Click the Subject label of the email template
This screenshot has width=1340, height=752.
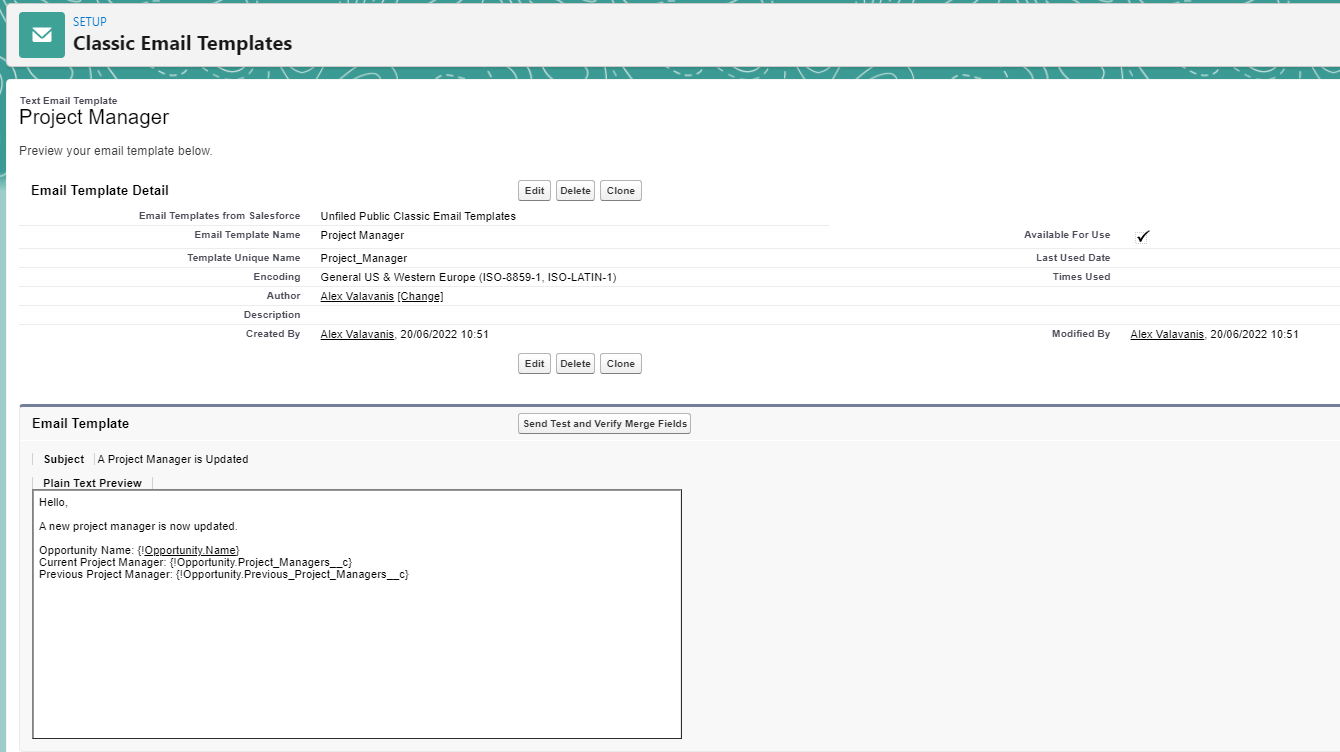(64, 459)
